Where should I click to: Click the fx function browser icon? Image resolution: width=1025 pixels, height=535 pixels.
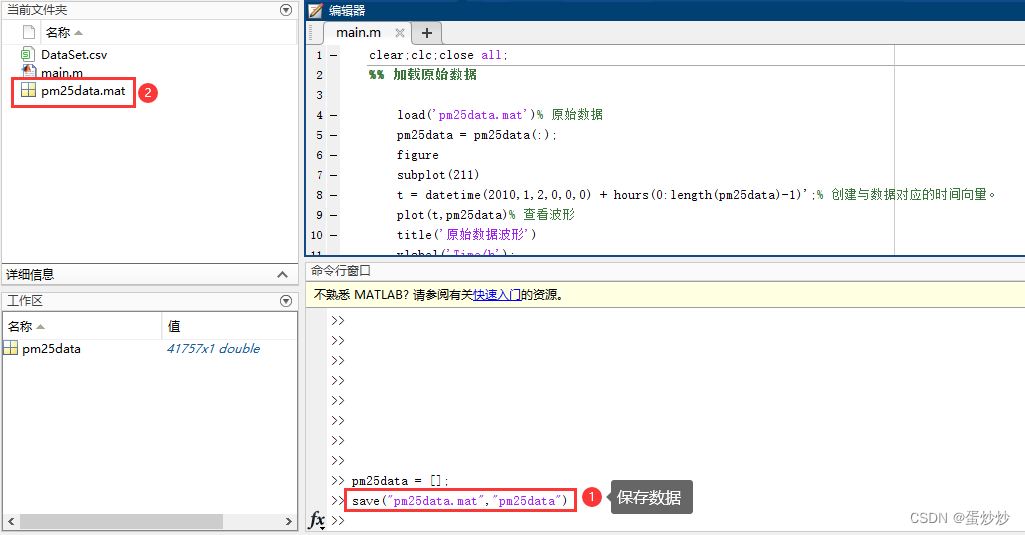click(316, 521)
